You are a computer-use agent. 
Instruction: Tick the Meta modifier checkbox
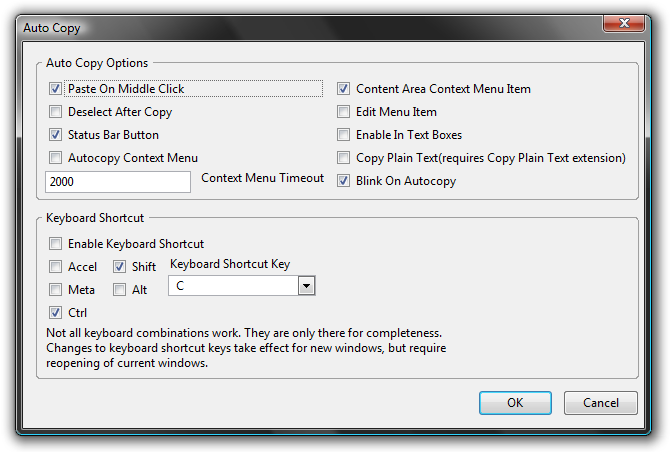click(55, 290)
